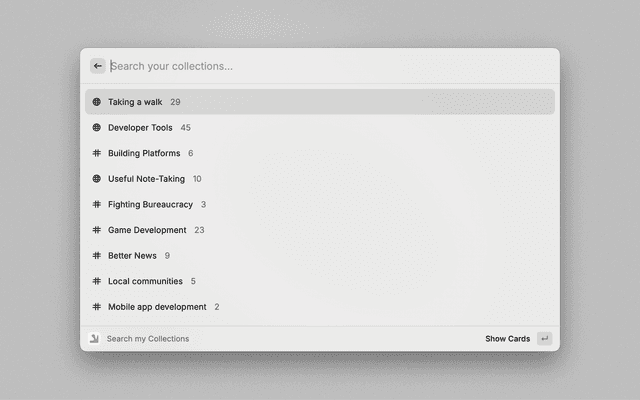Select the Taking a walk collection
This screenshot has width=640, height=400.
tap(135, 102)
